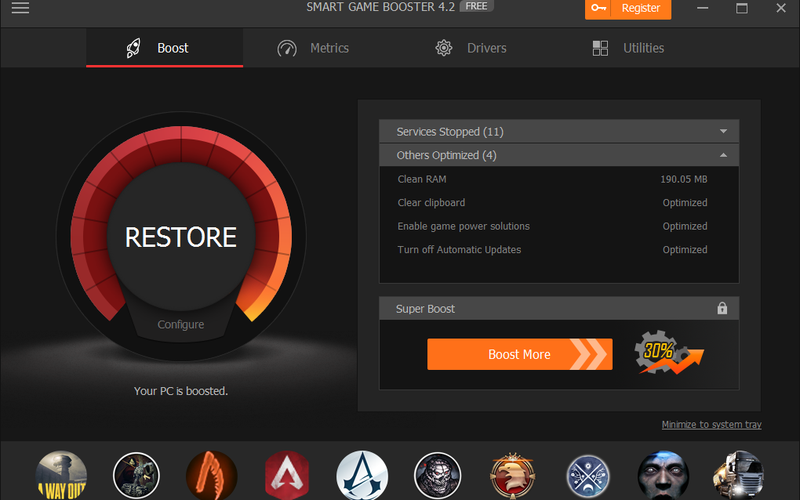Open the hamburger menu

point(20,9)
